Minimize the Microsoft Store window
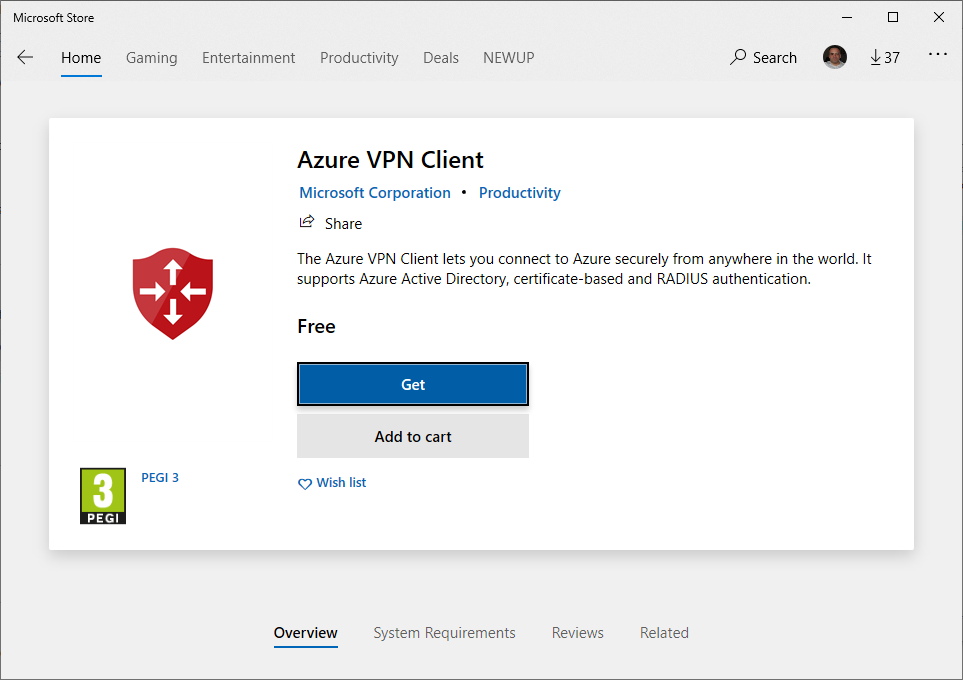The image size is (963, 680). pos(847,17)
